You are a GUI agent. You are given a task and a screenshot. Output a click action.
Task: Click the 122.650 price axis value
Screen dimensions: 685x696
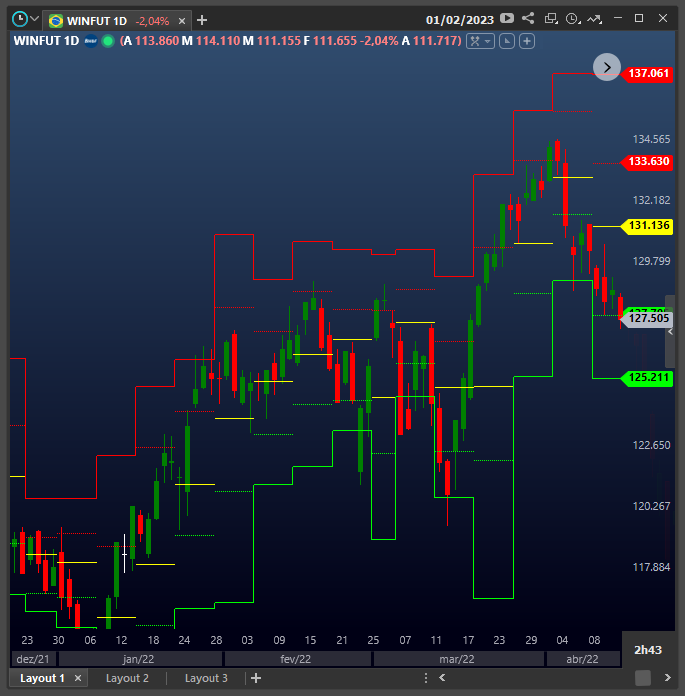point(651,445)
